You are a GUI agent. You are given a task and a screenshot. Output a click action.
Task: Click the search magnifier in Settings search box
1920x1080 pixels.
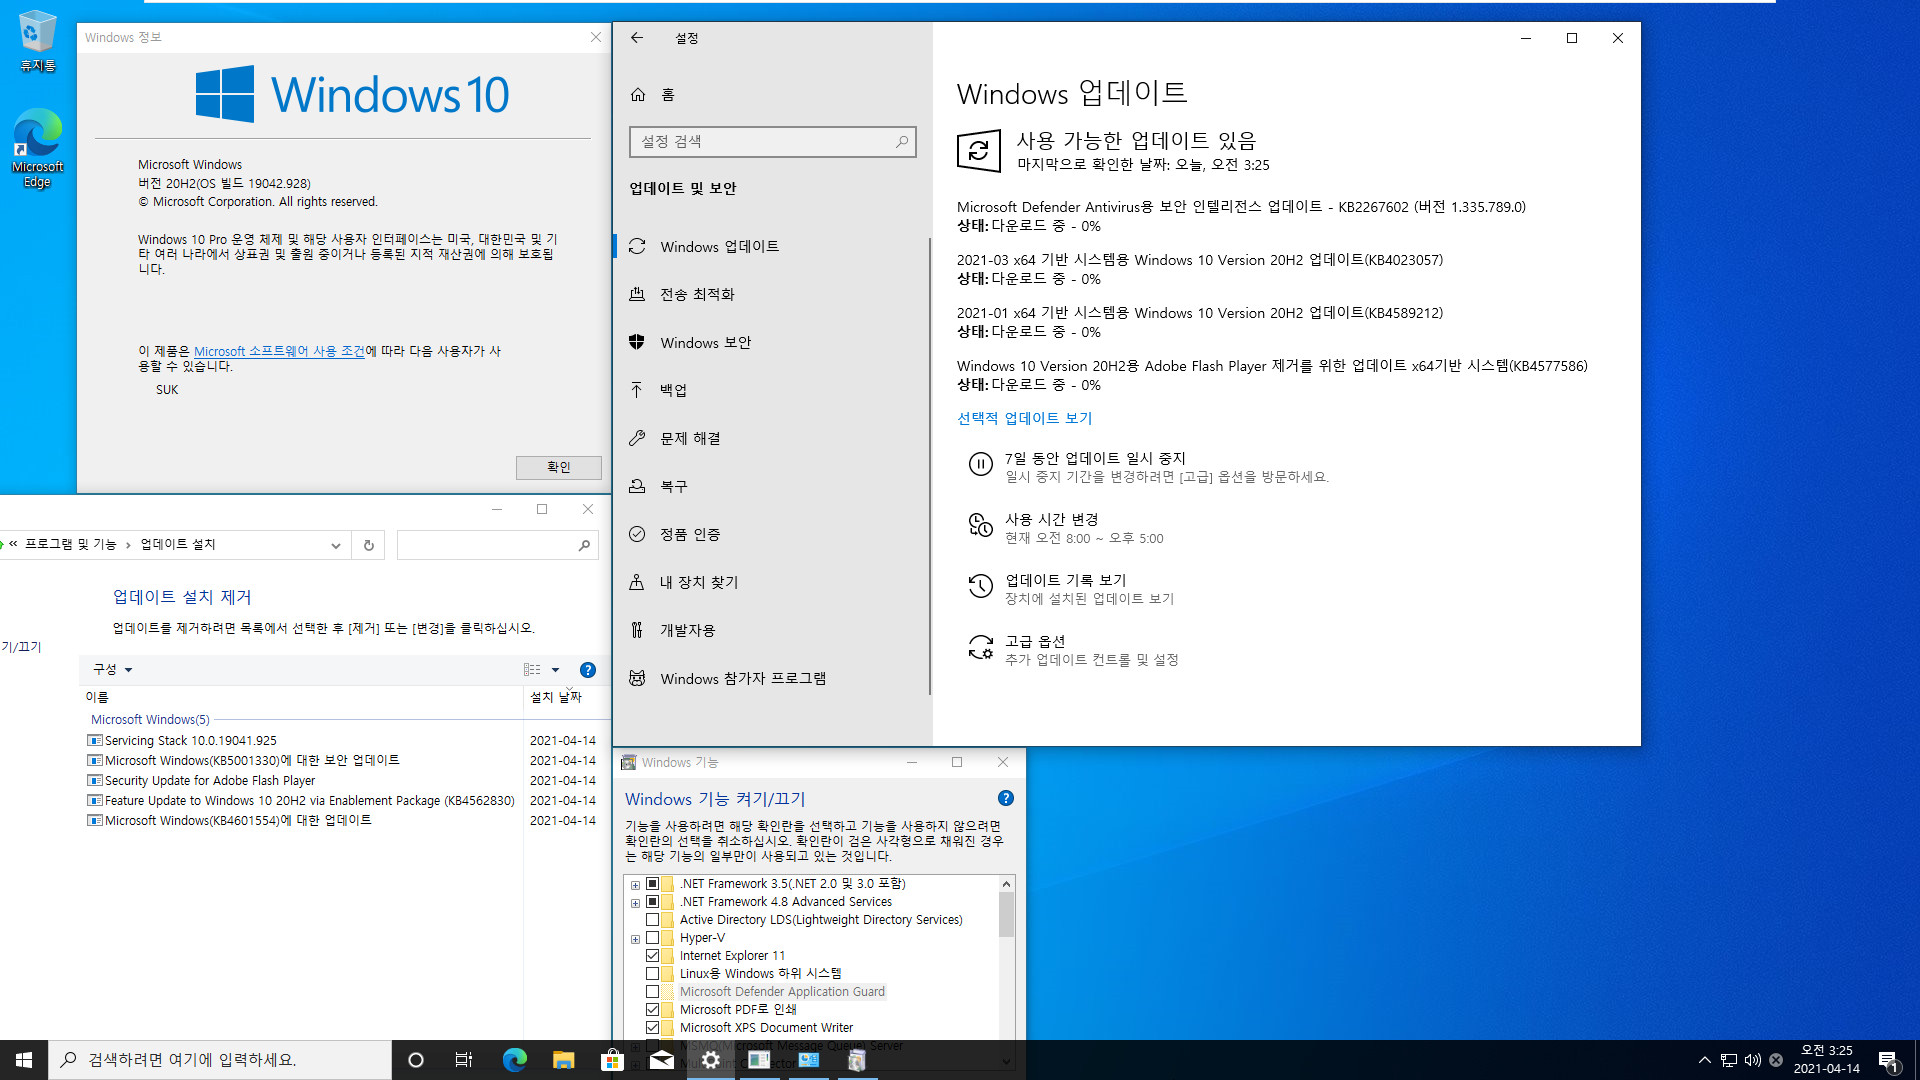pyautogui.click(x=902, y=141)
